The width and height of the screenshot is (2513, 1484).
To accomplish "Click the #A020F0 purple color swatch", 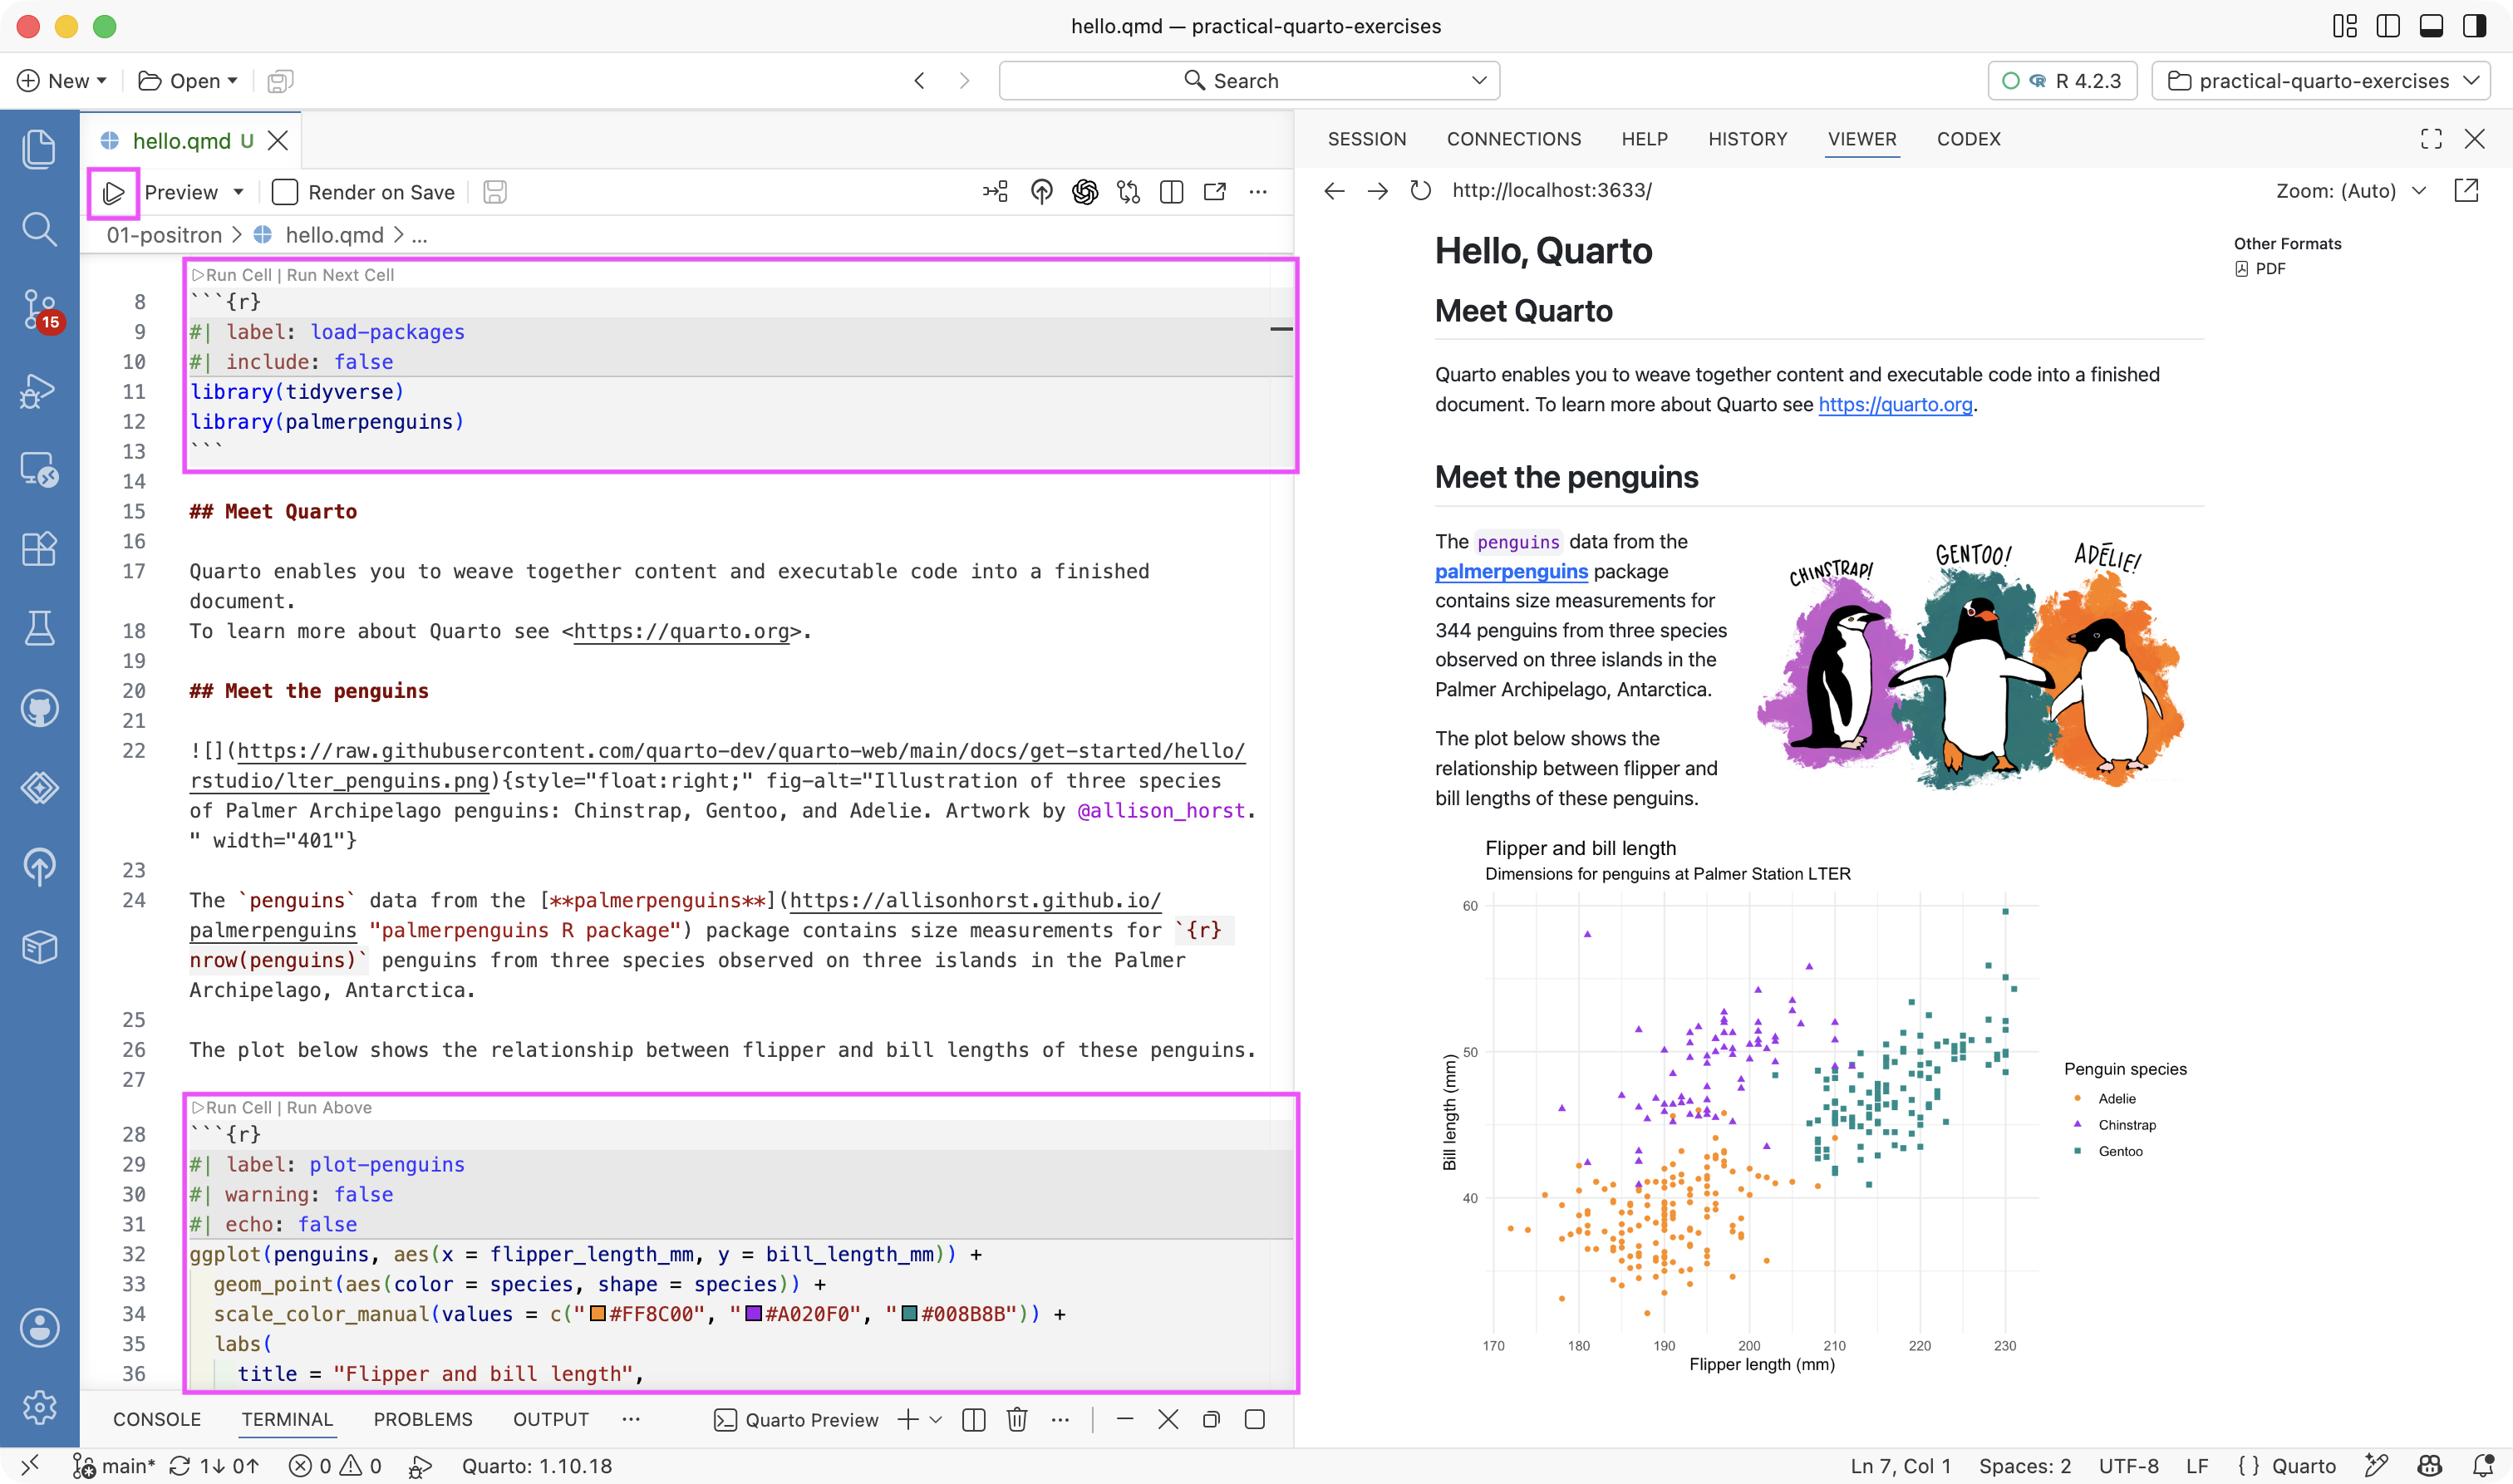I will 754,1314.
